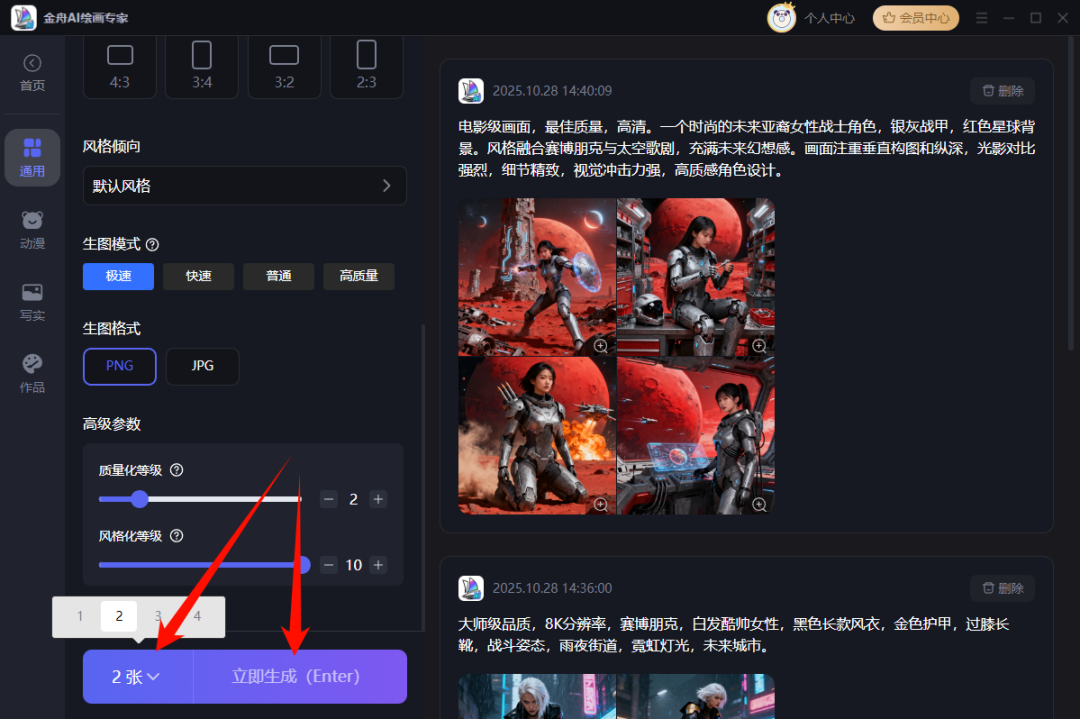Choose PNG output format

[x=120, y=366]
